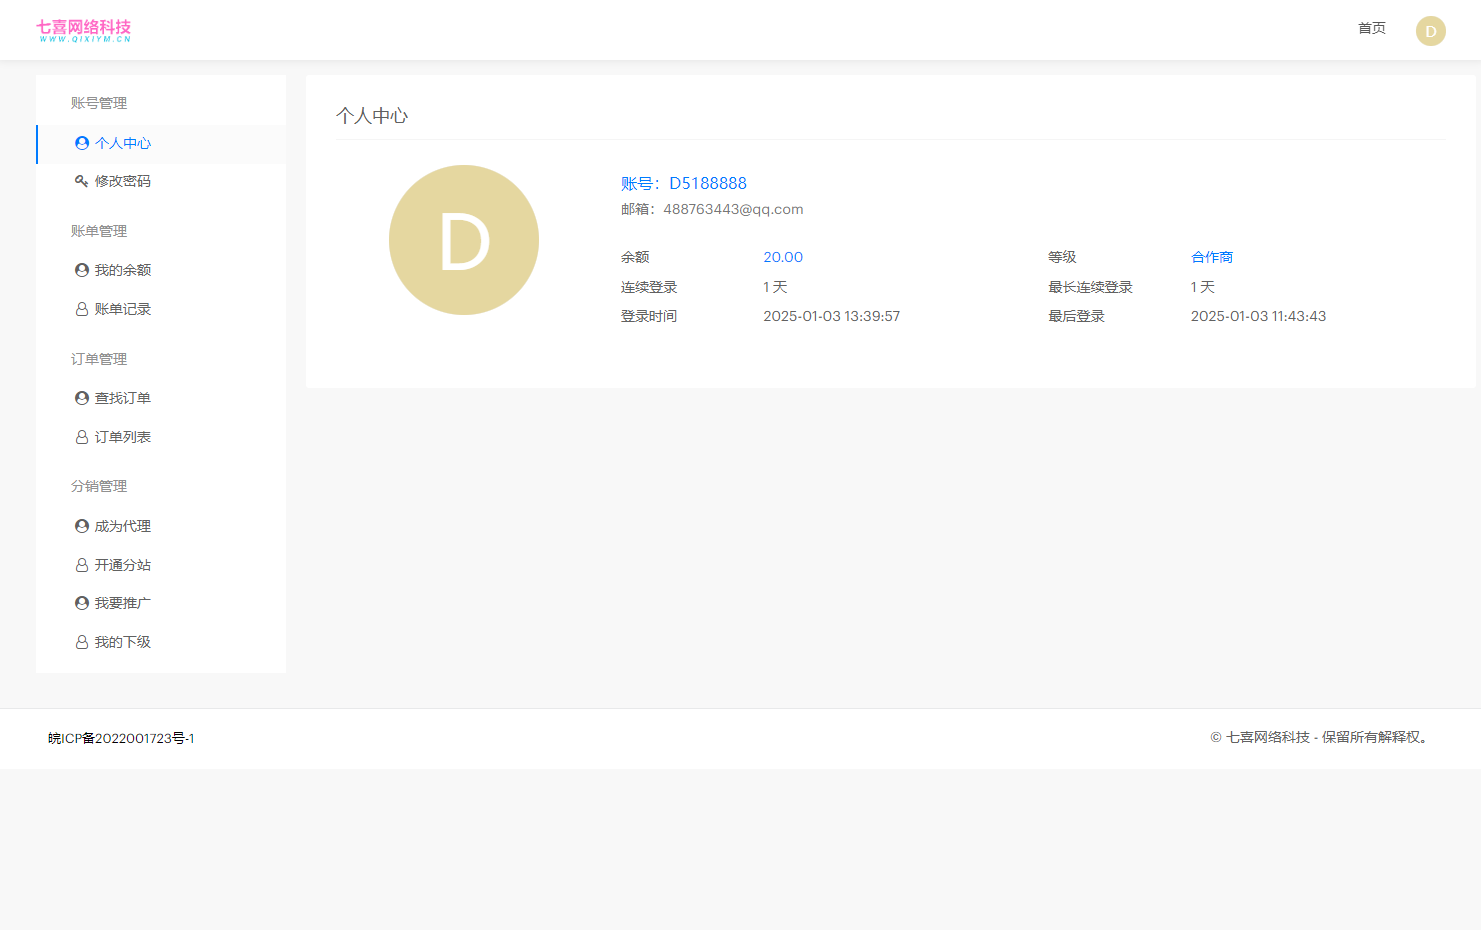Click the 七喜网络科技 logo
The image size is (1481, 930).
tap(84, 30)
